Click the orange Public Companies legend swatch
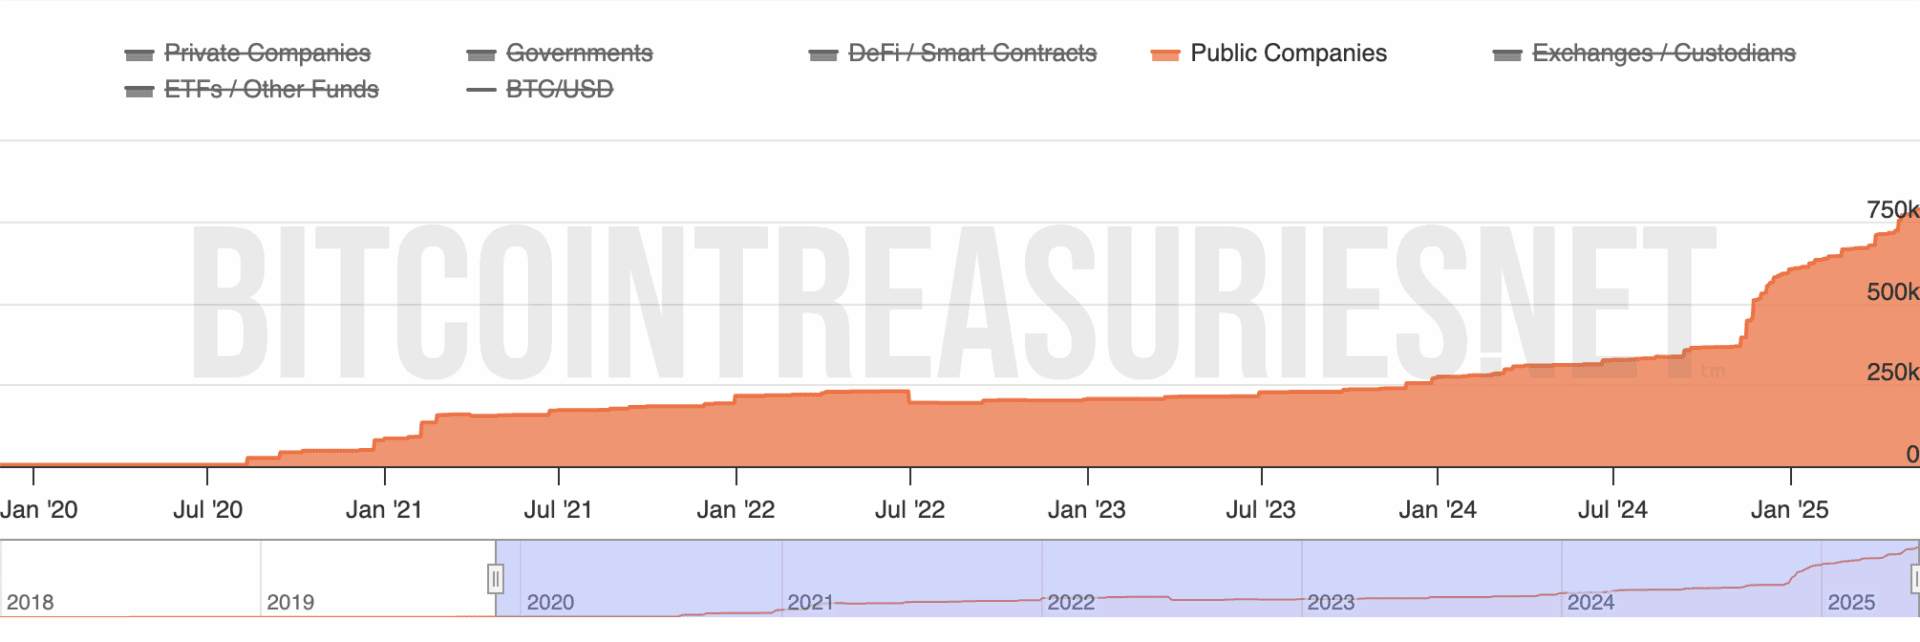1920x642 pixels. tap(1165, 55)
